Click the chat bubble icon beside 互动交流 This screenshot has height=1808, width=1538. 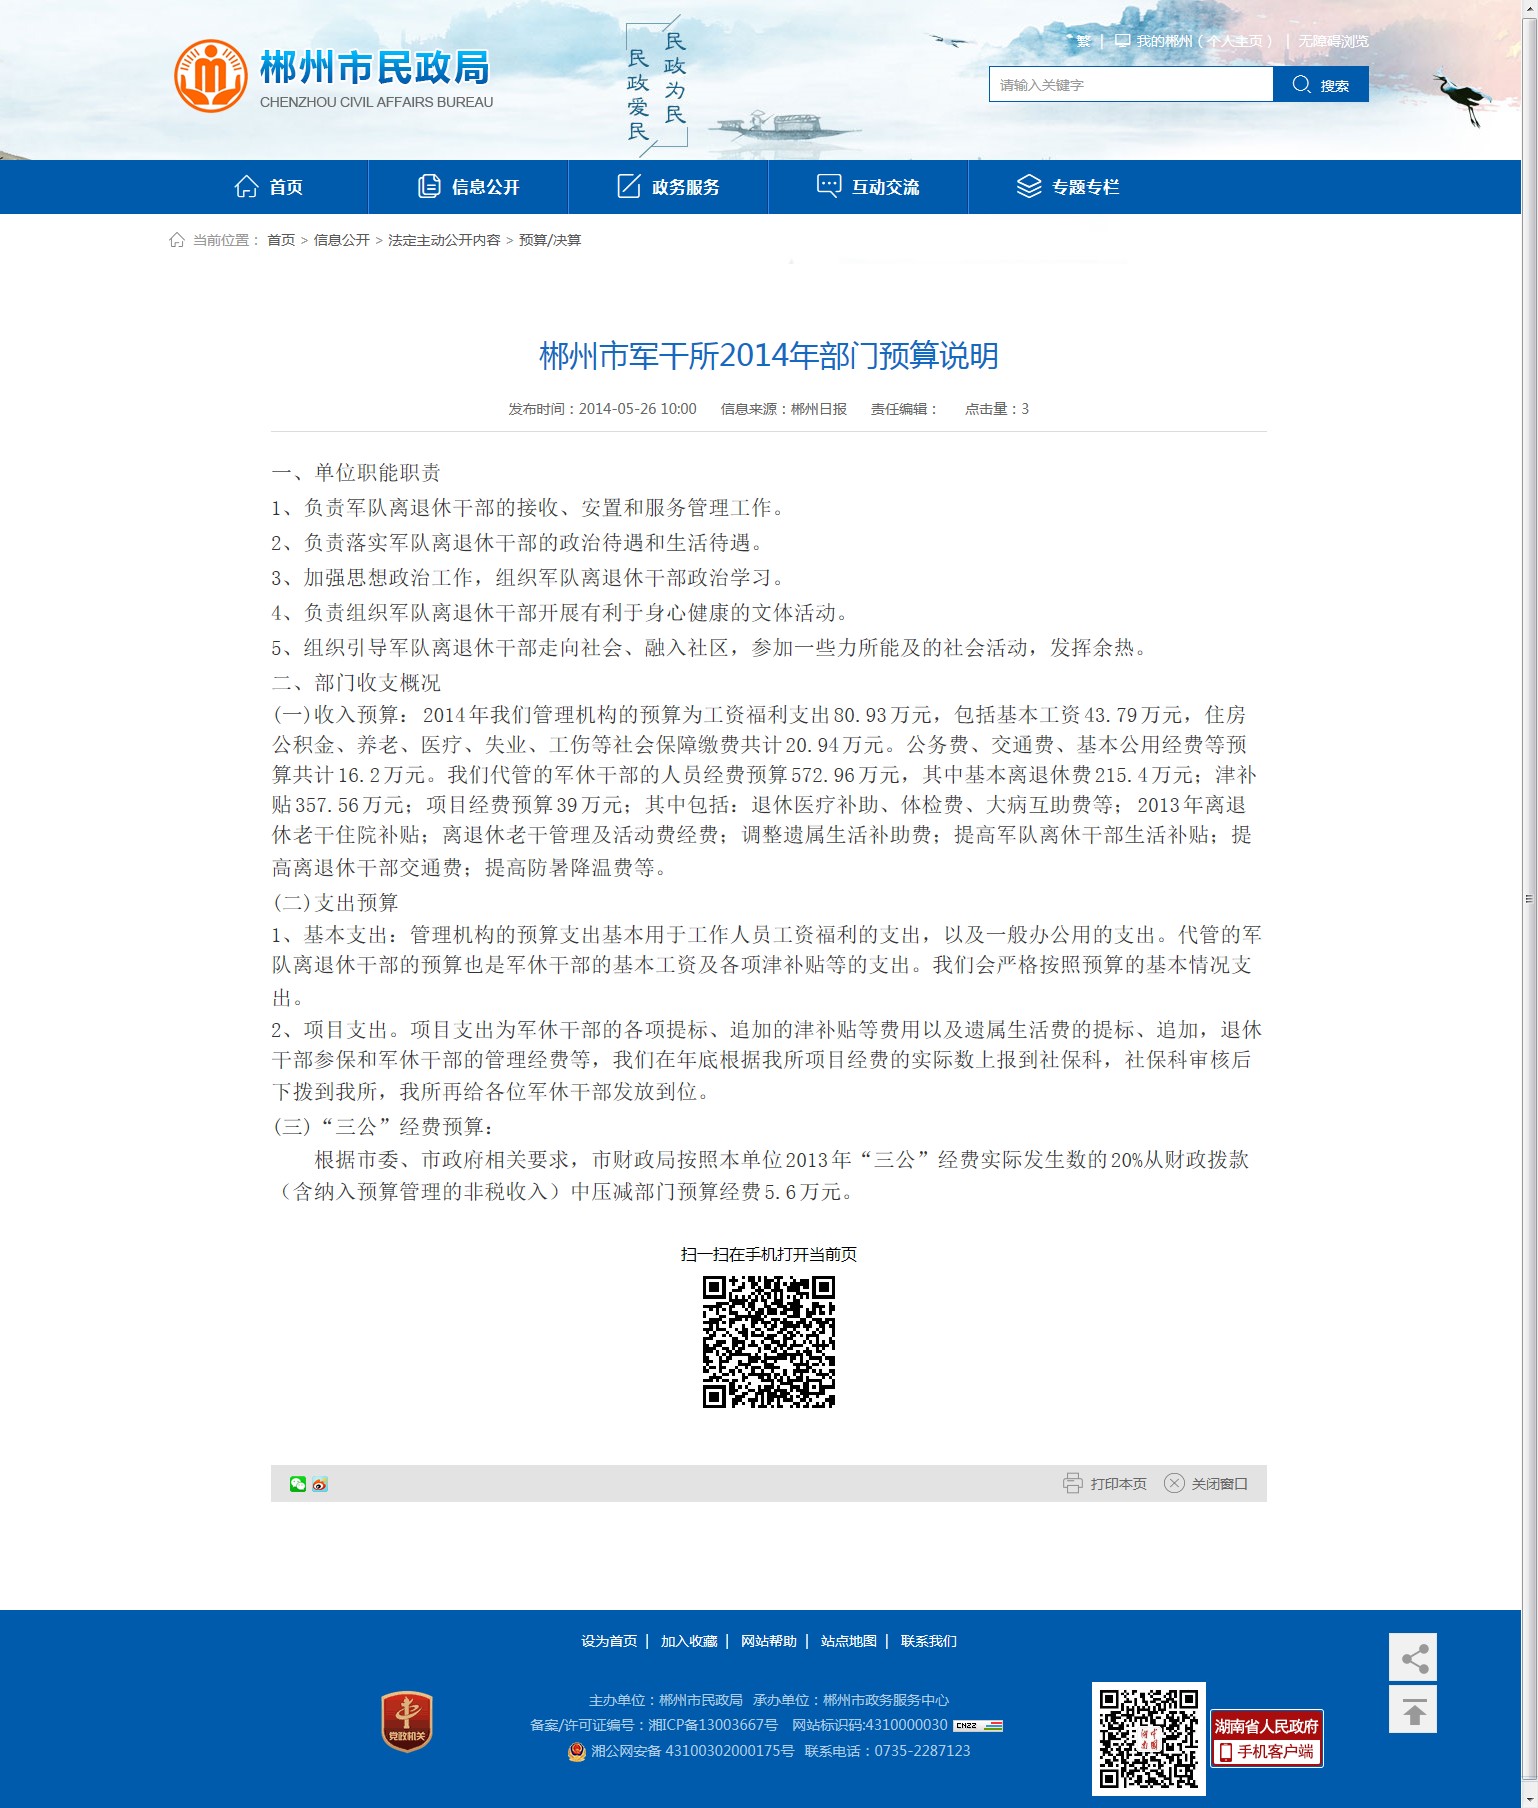coord(829,187)
